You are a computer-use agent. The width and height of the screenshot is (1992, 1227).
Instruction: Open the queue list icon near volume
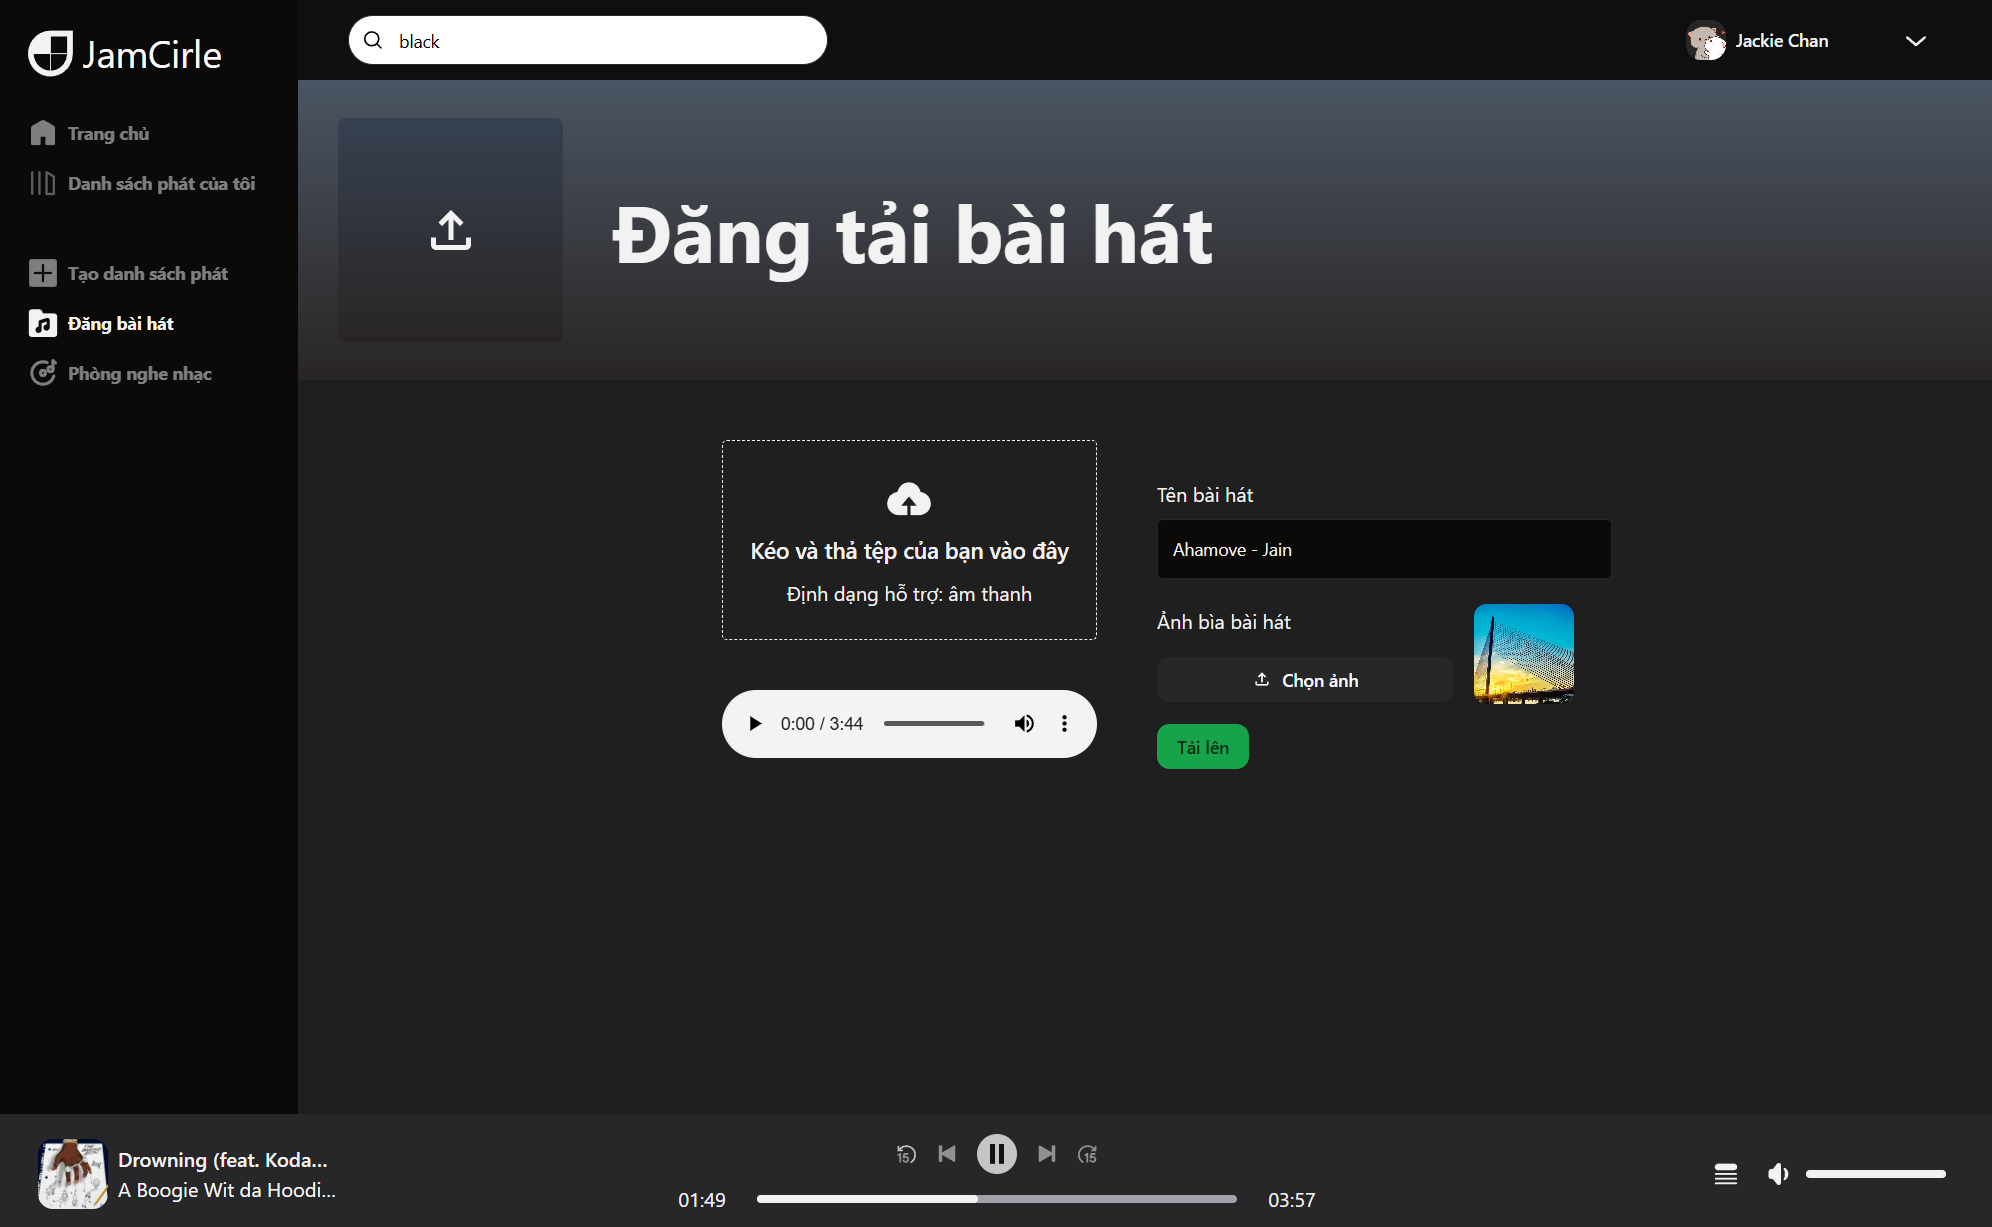click(1725, 1173)
